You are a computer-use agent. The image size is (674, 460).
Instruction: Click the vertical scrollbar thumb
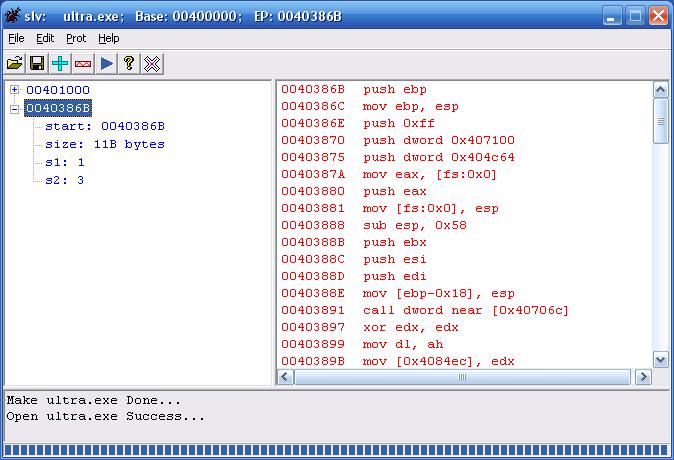point(661,121)
